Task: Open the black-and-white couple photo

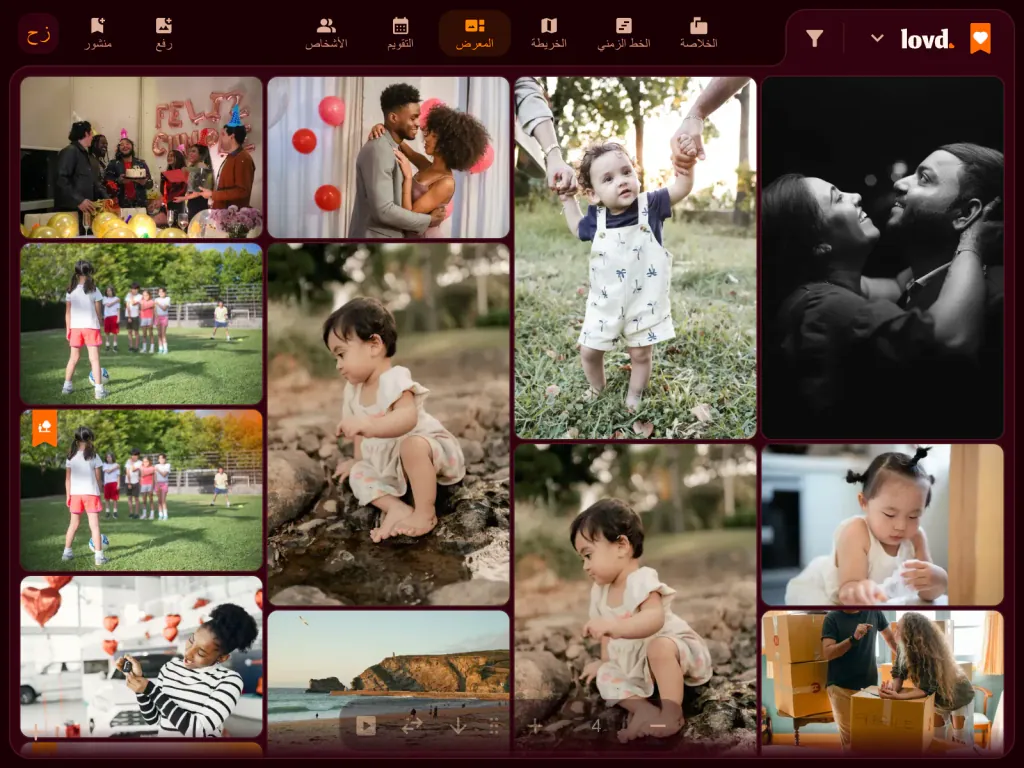Action: point(882,258)
